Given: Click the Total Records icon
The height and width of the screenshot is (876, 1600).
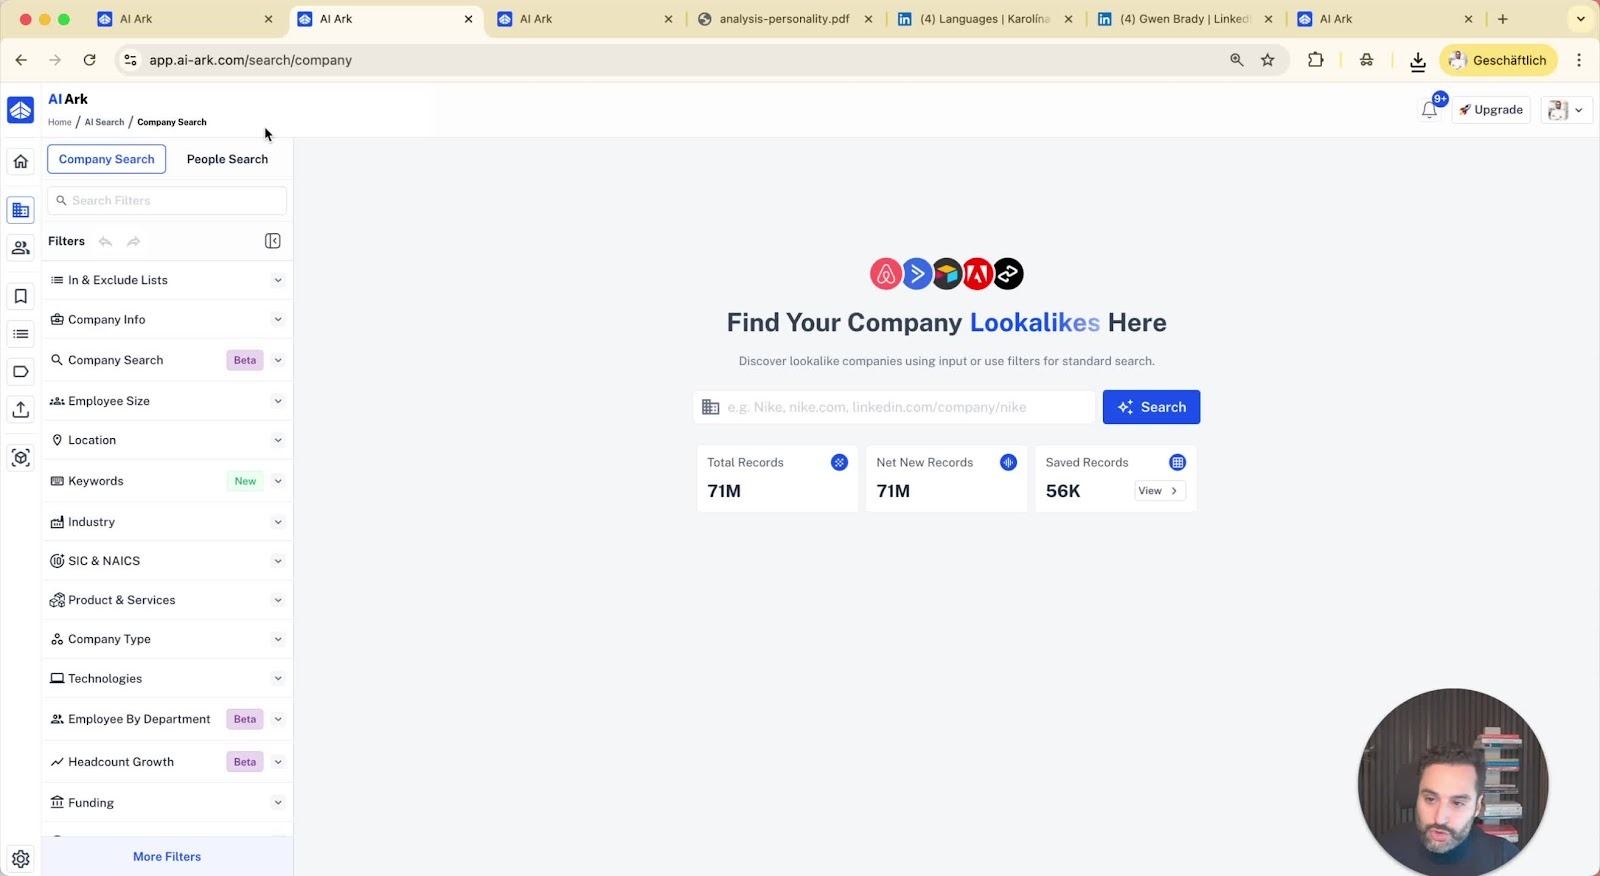Looking at the screenshot, I should [839, 462].
